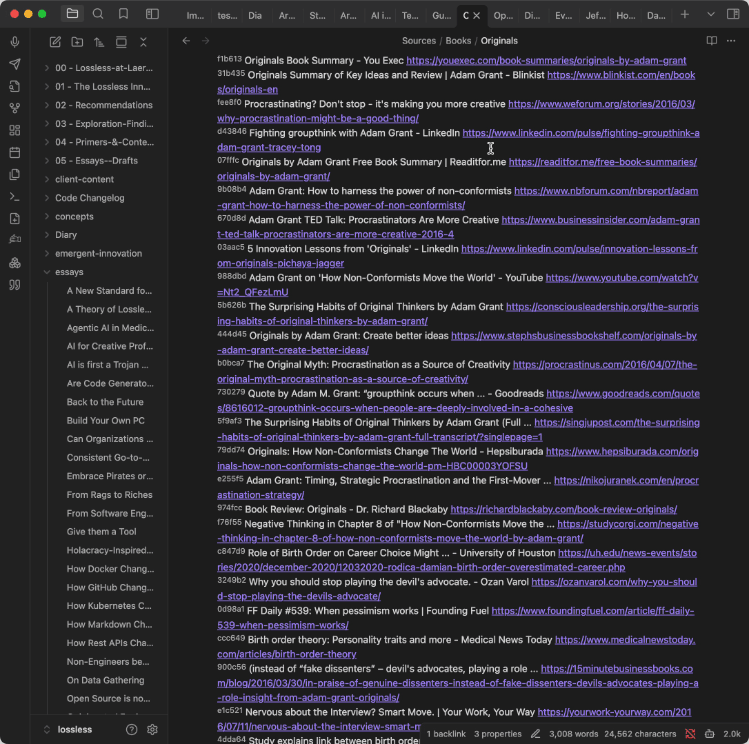Click copy documents ribbon icon
Screen dimensions: 749x744
(15, 175)
